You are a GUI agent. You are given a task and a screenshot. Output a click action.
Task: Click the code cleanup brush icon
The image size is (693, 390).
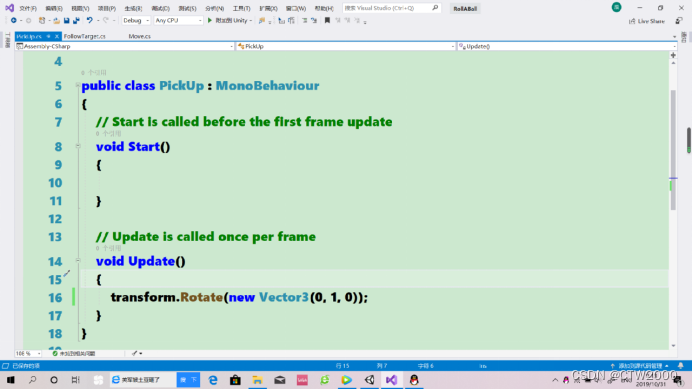[134, 353]
